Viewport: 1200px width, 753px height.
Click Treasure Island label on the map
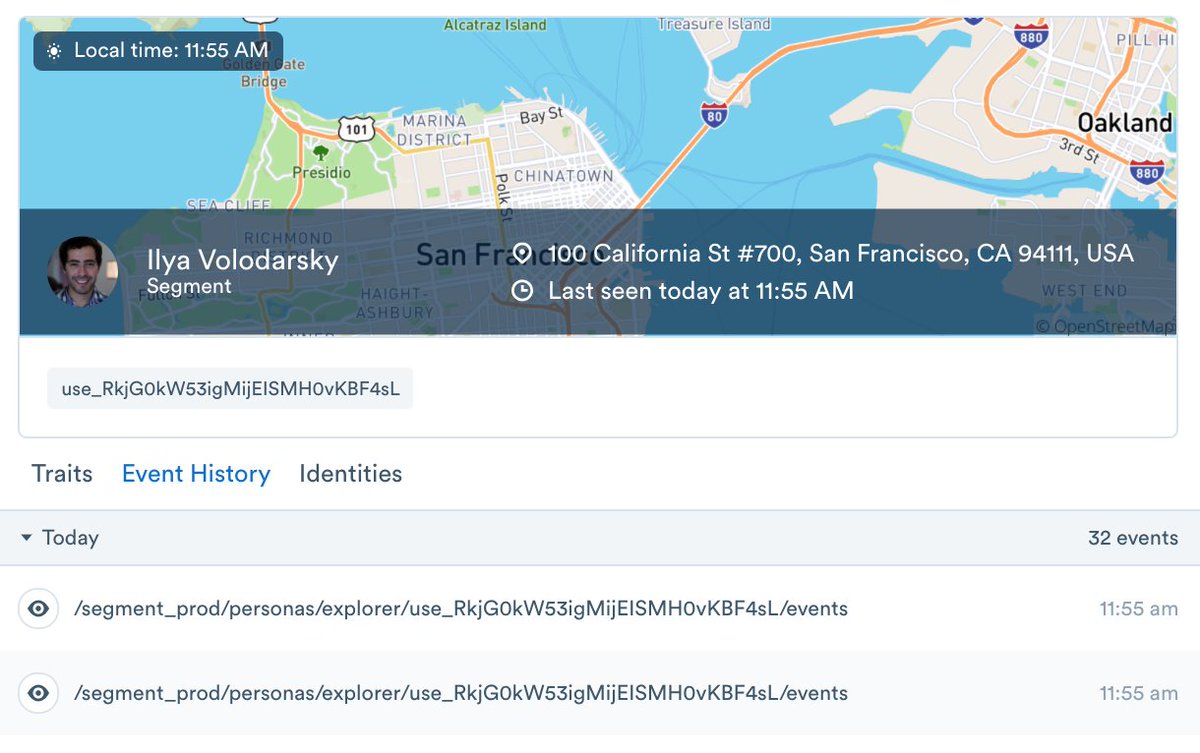(x=714, y=24)
